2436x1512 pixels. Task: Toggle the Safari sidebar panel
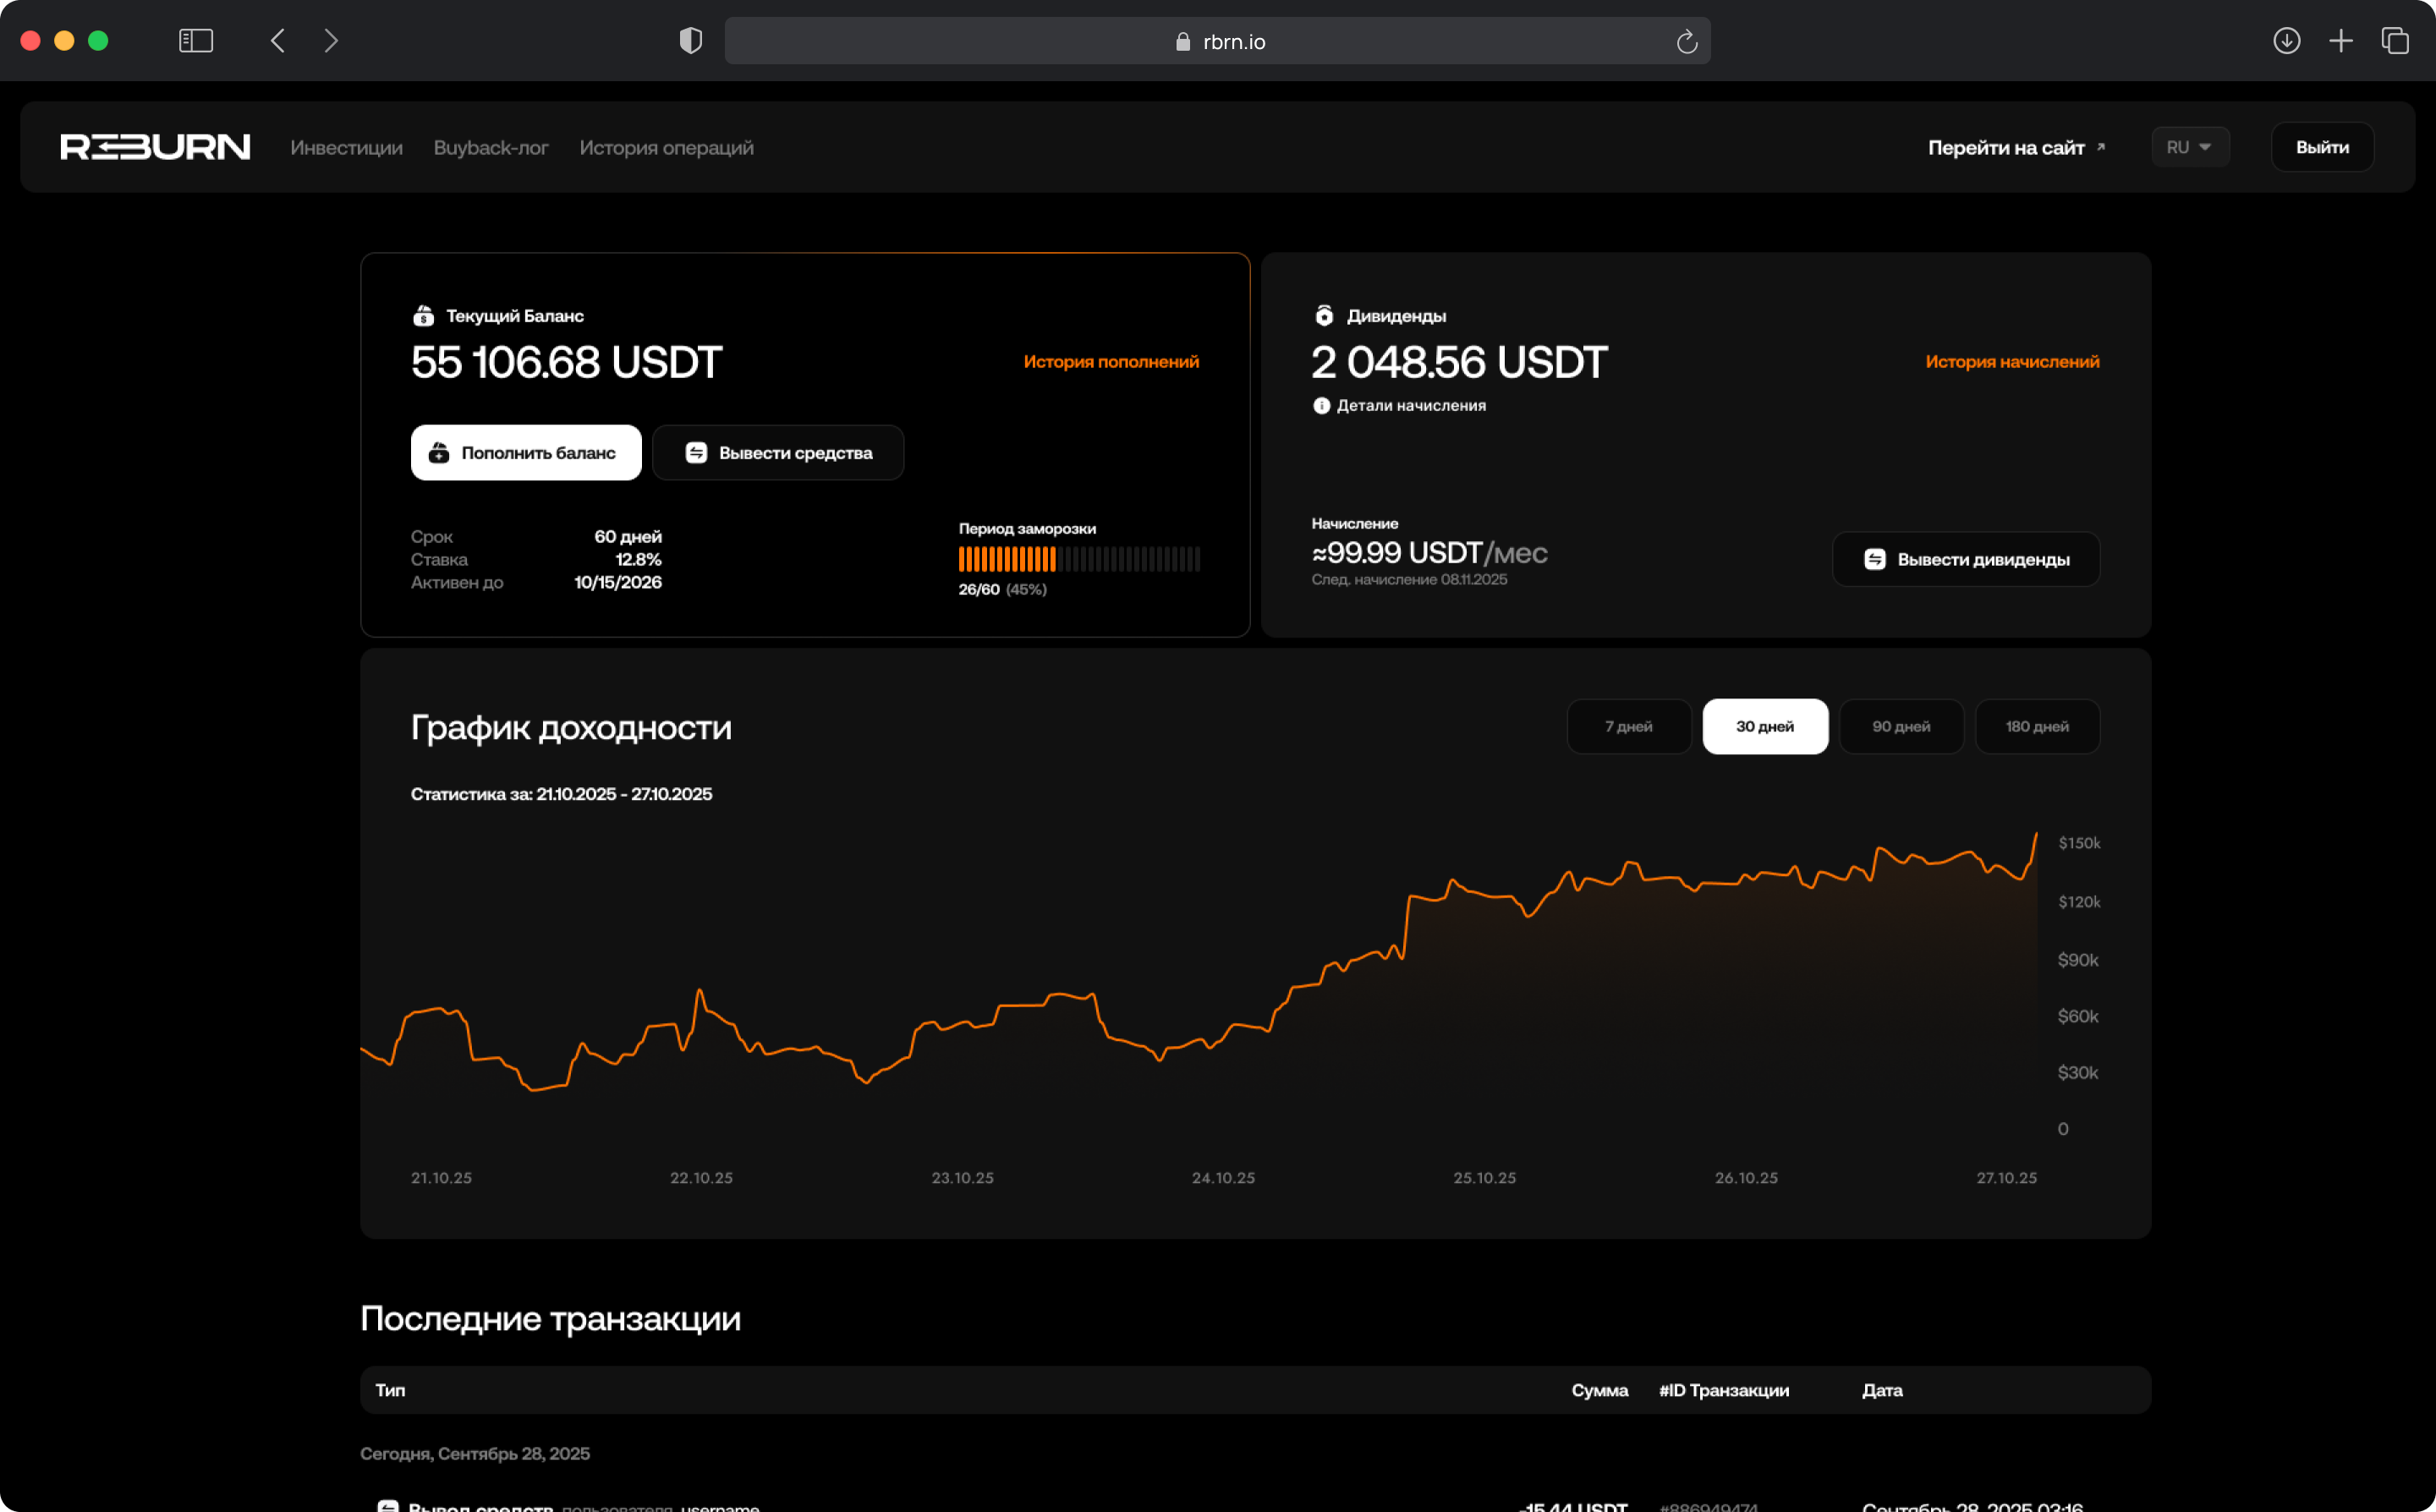pyautogui.click(x=196, y=41)
